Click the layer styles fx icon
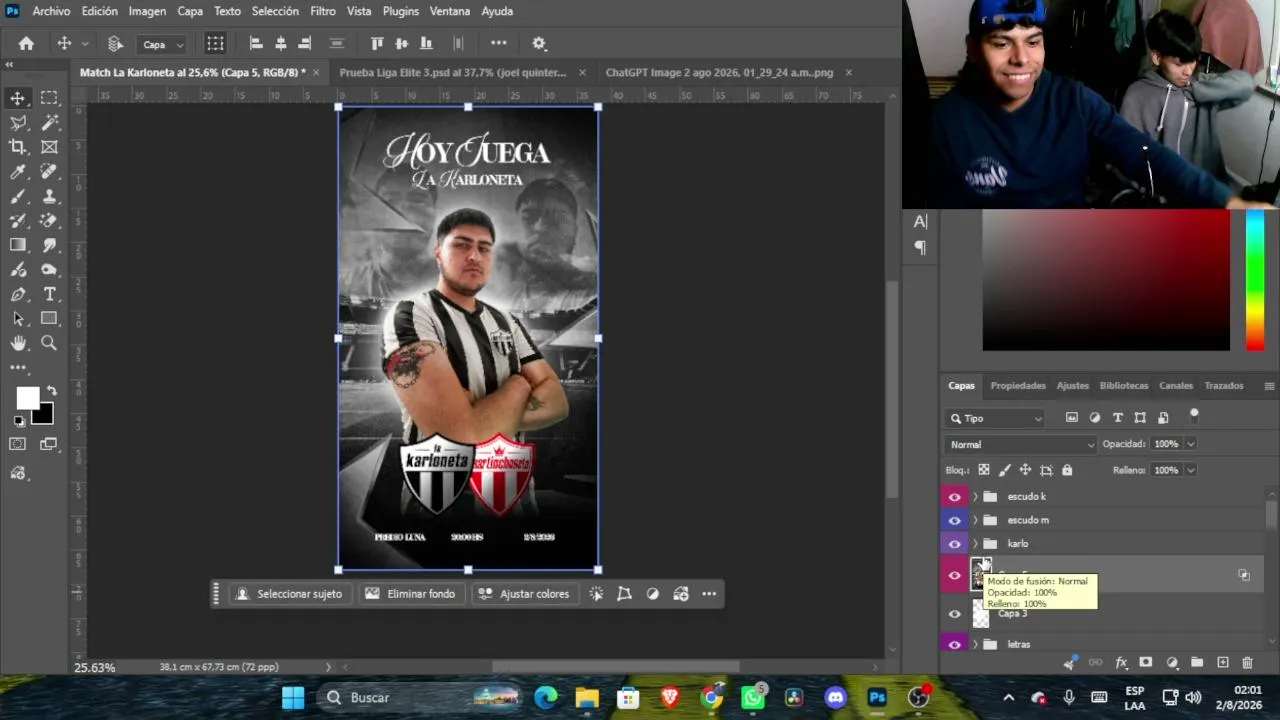 (1121, 662)
